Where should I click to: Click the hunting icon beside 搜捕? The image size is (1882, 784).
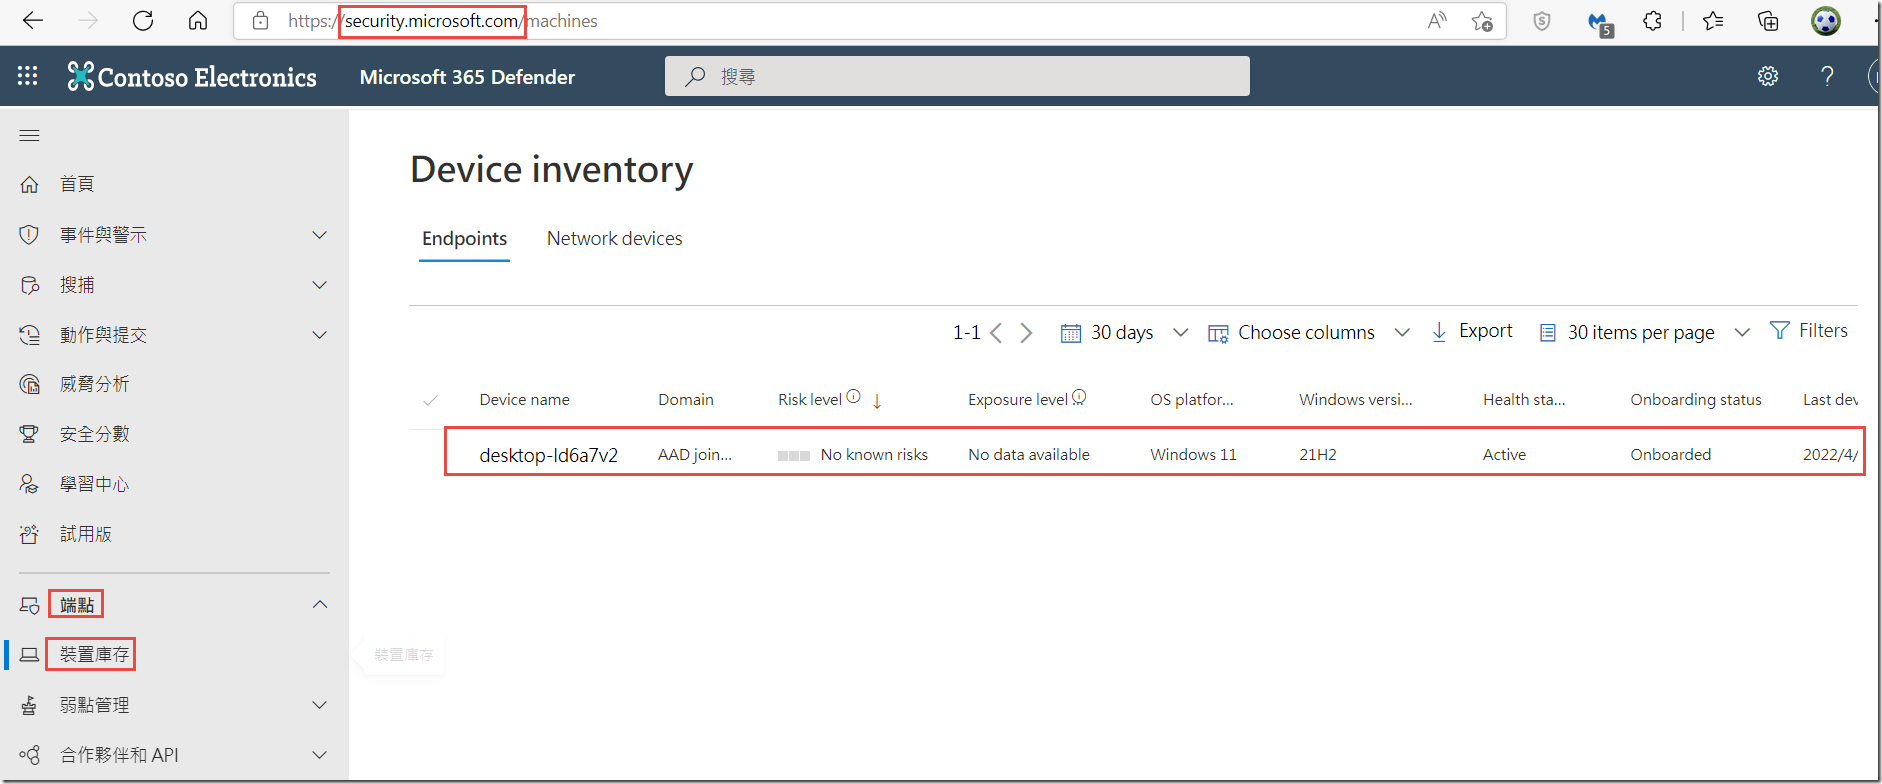point(30,285)
